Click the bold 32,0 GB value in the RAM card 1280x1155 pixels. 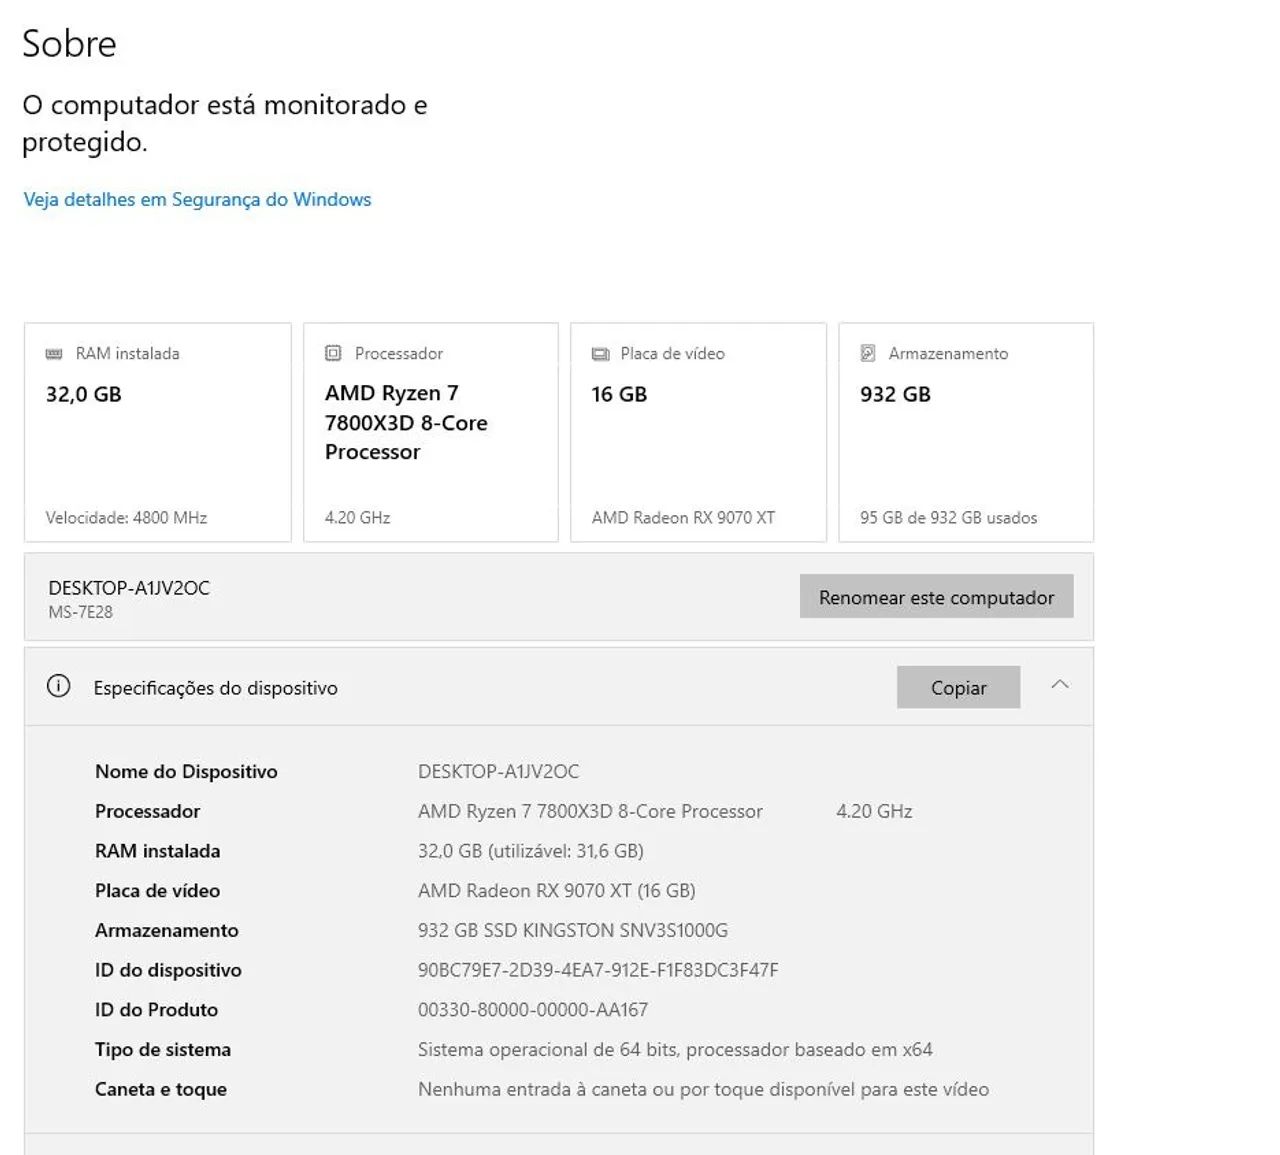(84, 394)
